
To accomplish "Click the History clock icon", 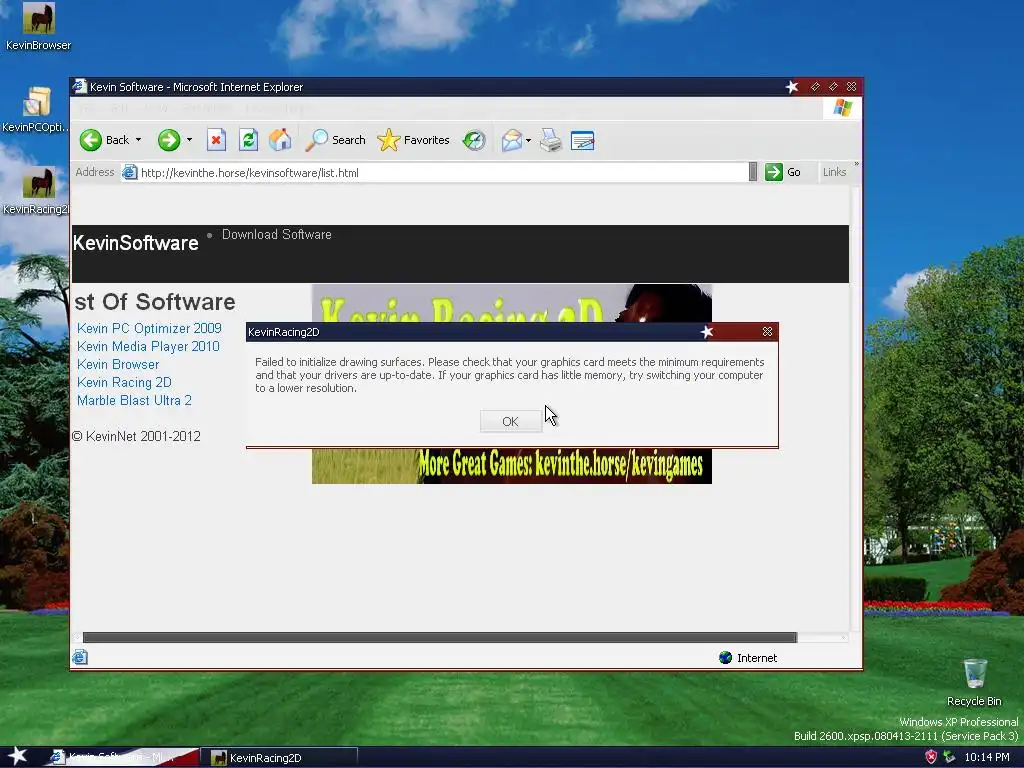I will (474, 140).
